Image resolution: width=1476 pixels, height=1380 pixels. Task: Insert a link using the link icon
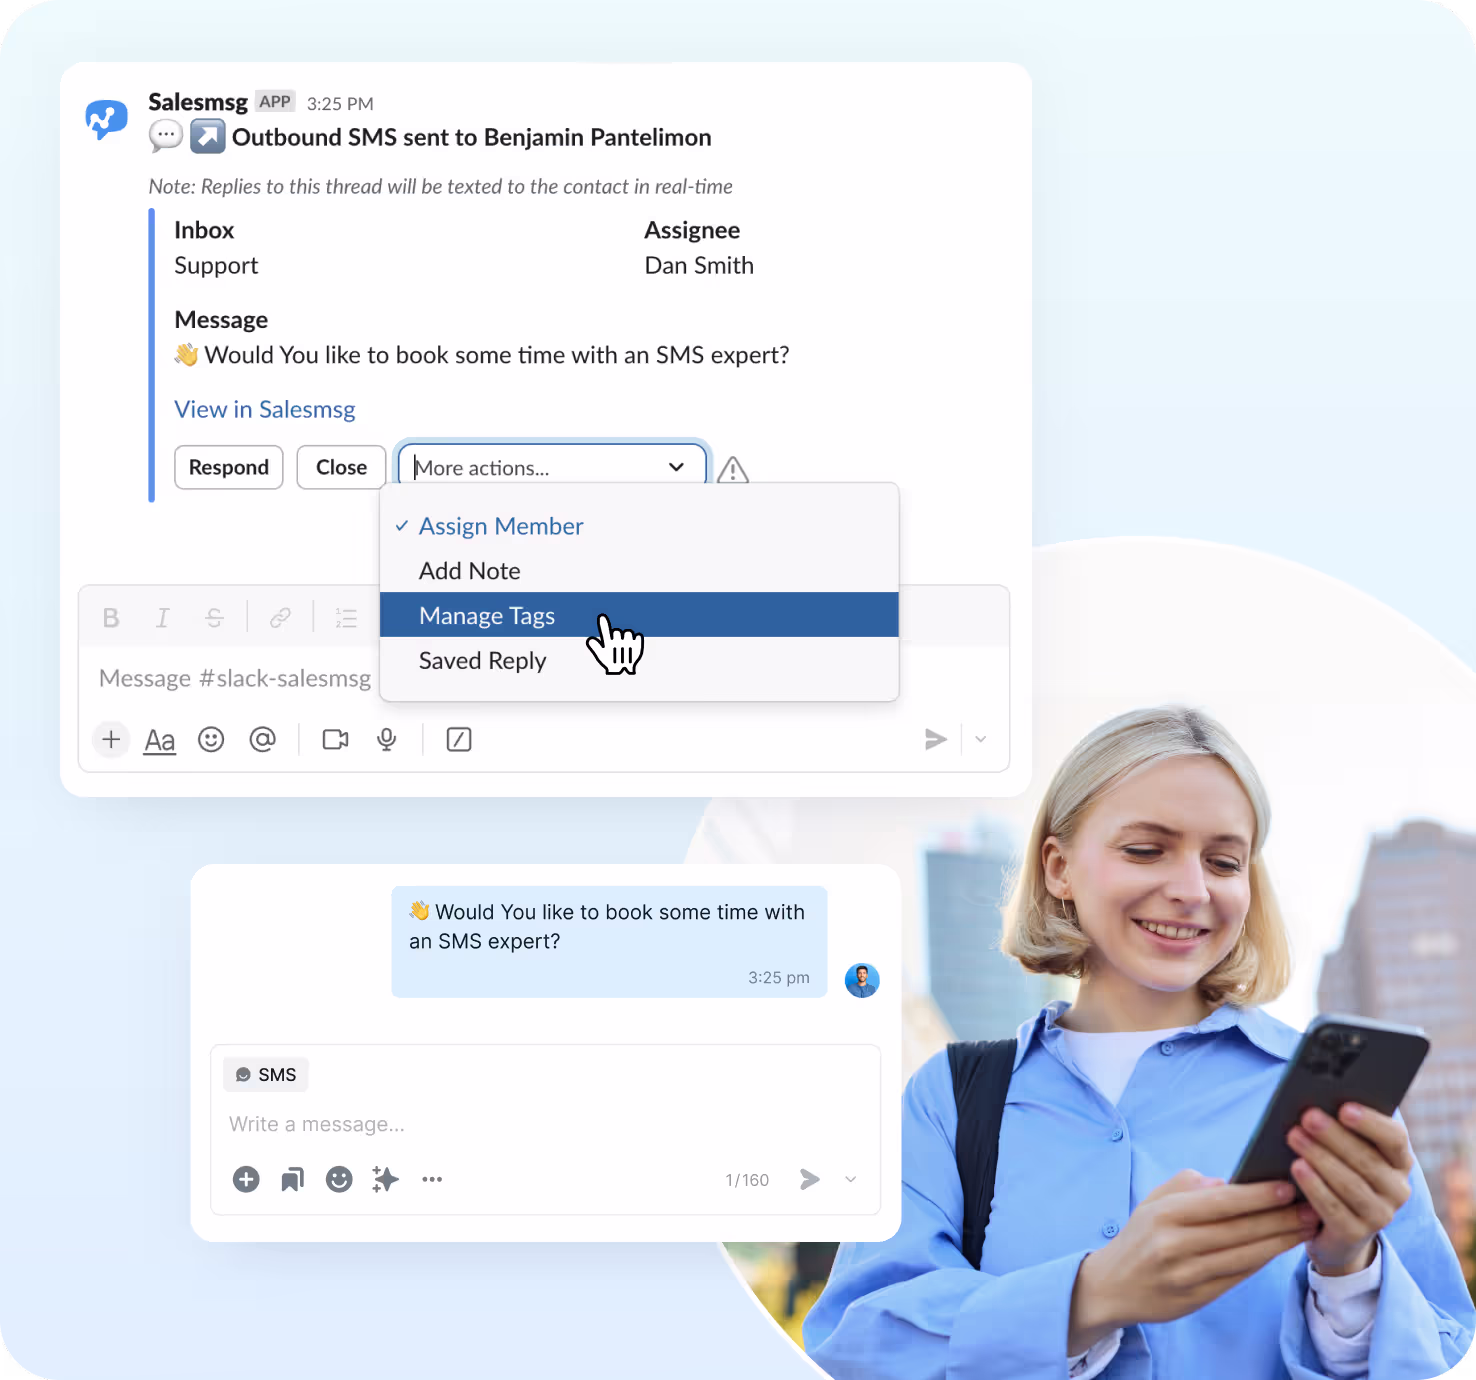click(x=280, y=618)
